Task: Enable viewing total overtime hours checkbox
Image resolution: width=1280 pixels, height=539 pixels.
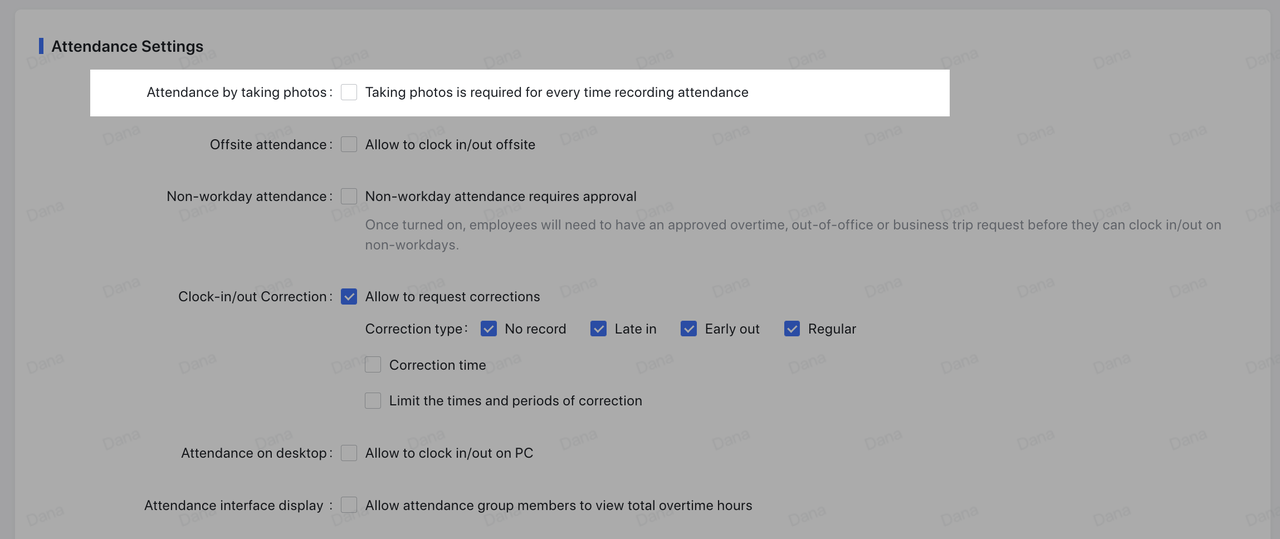Action: coord(349,505)
